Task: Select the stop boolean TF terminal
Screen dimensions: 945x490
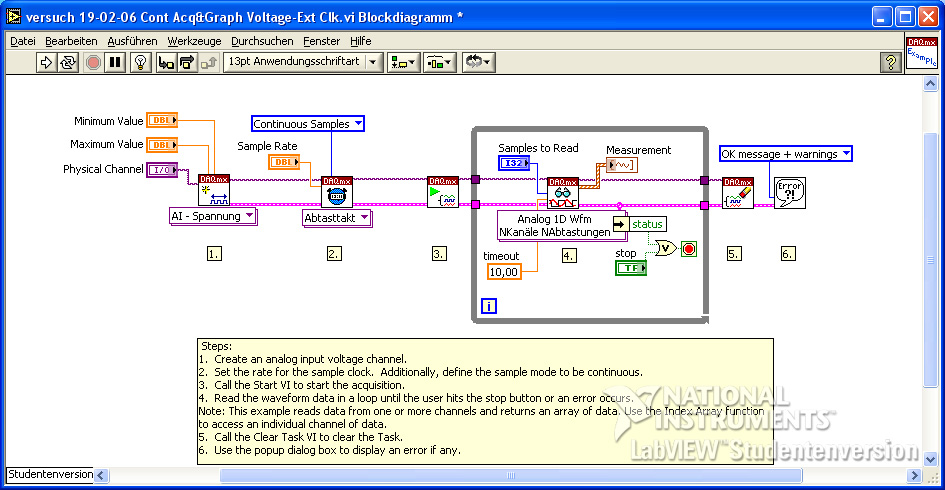Action: pyautogui.click(x=630, y=268)
